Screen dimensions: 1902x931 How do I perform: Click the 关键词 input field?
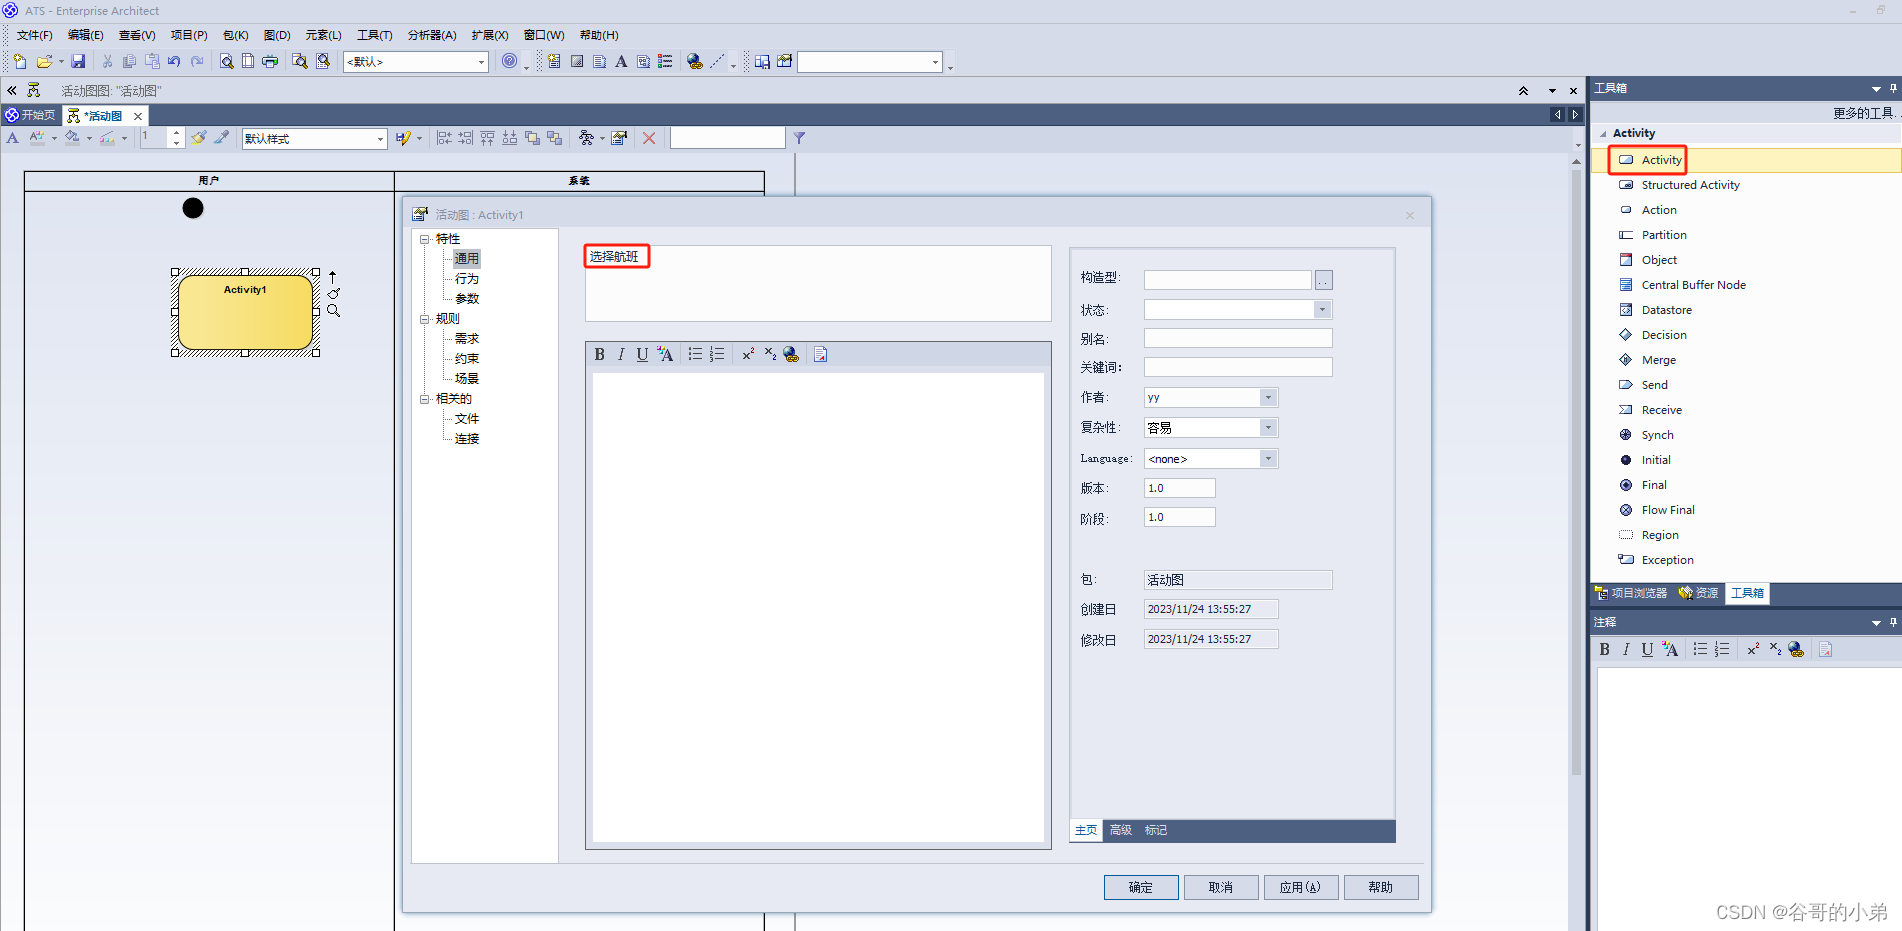coord(1238,367)
